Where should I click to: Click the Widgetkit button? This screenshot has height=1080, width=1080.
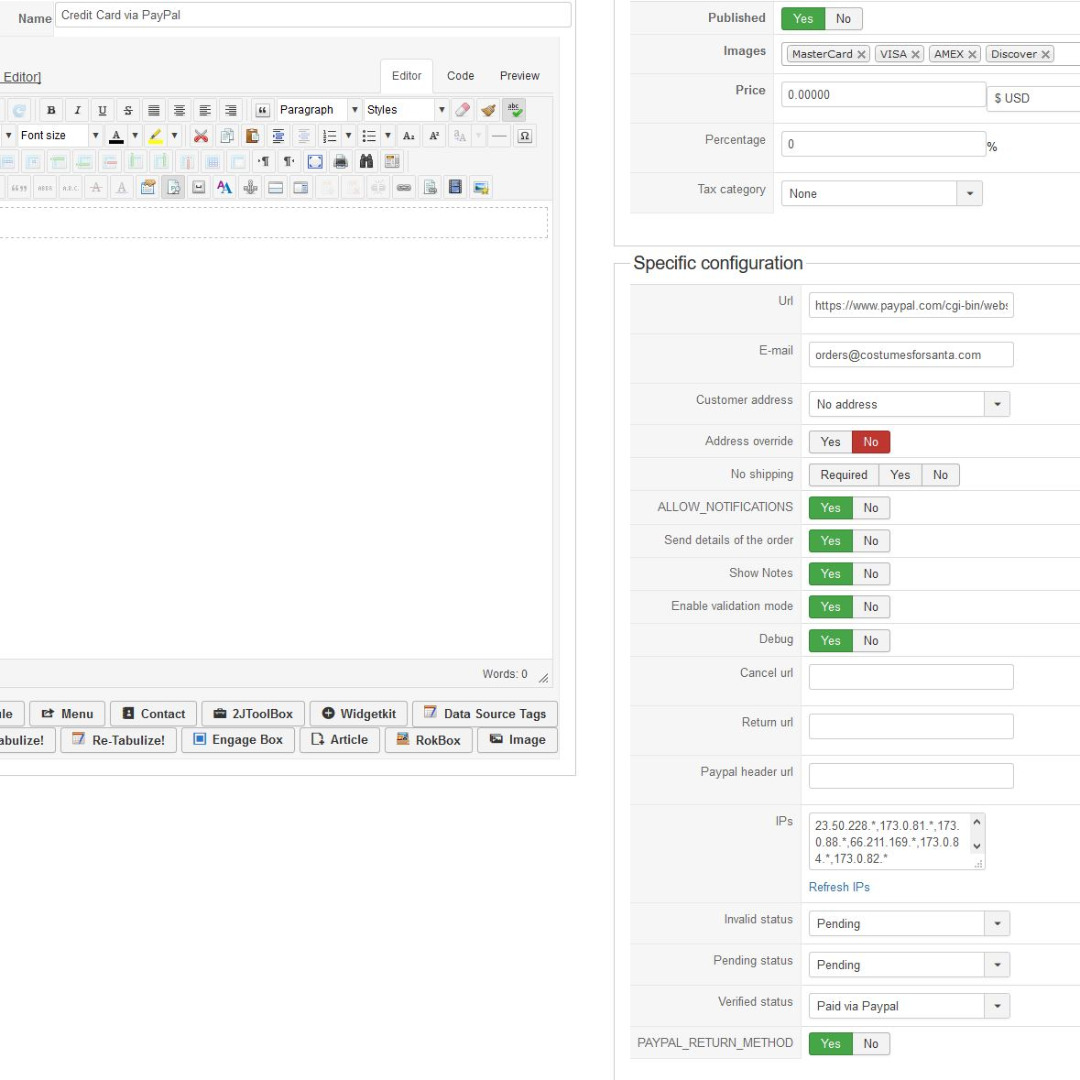[x=358, y=714]
